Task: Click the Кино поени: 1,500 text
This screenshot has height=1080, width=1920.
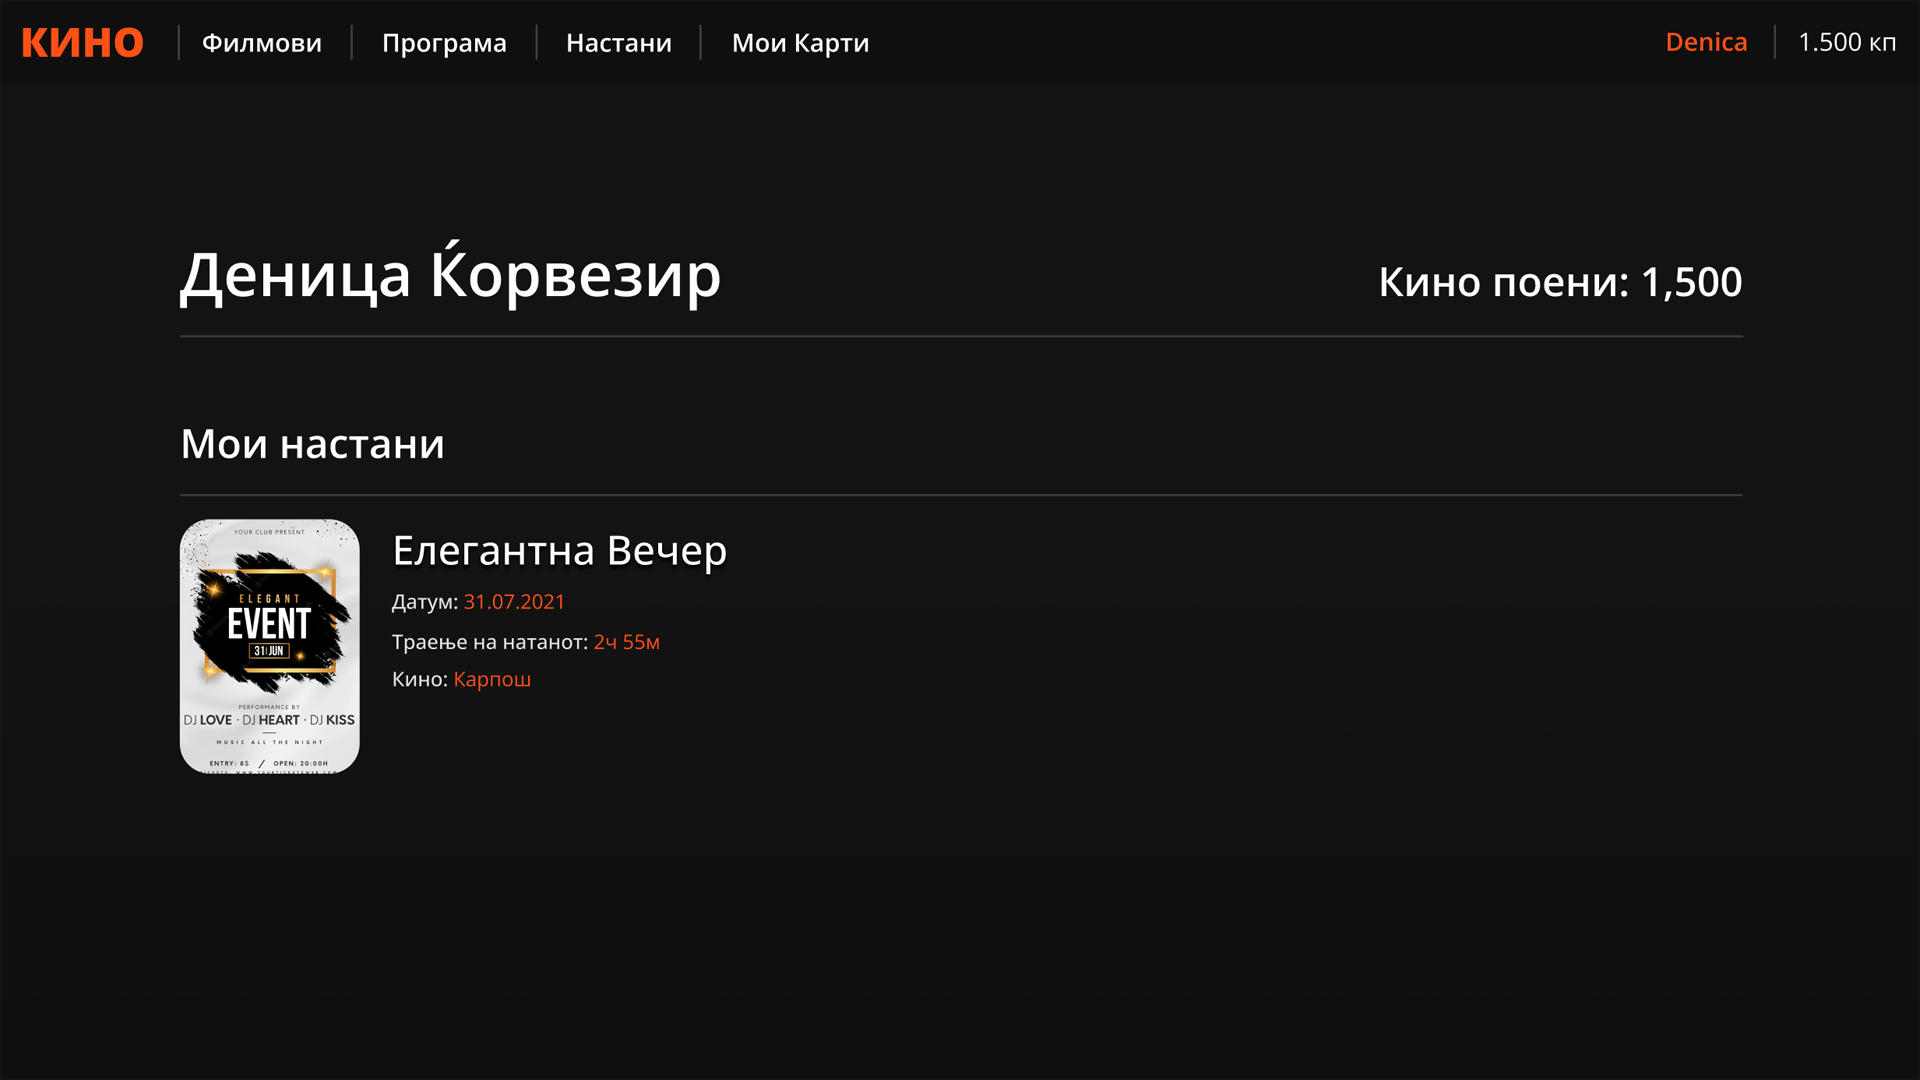Action: point(1559,282)
